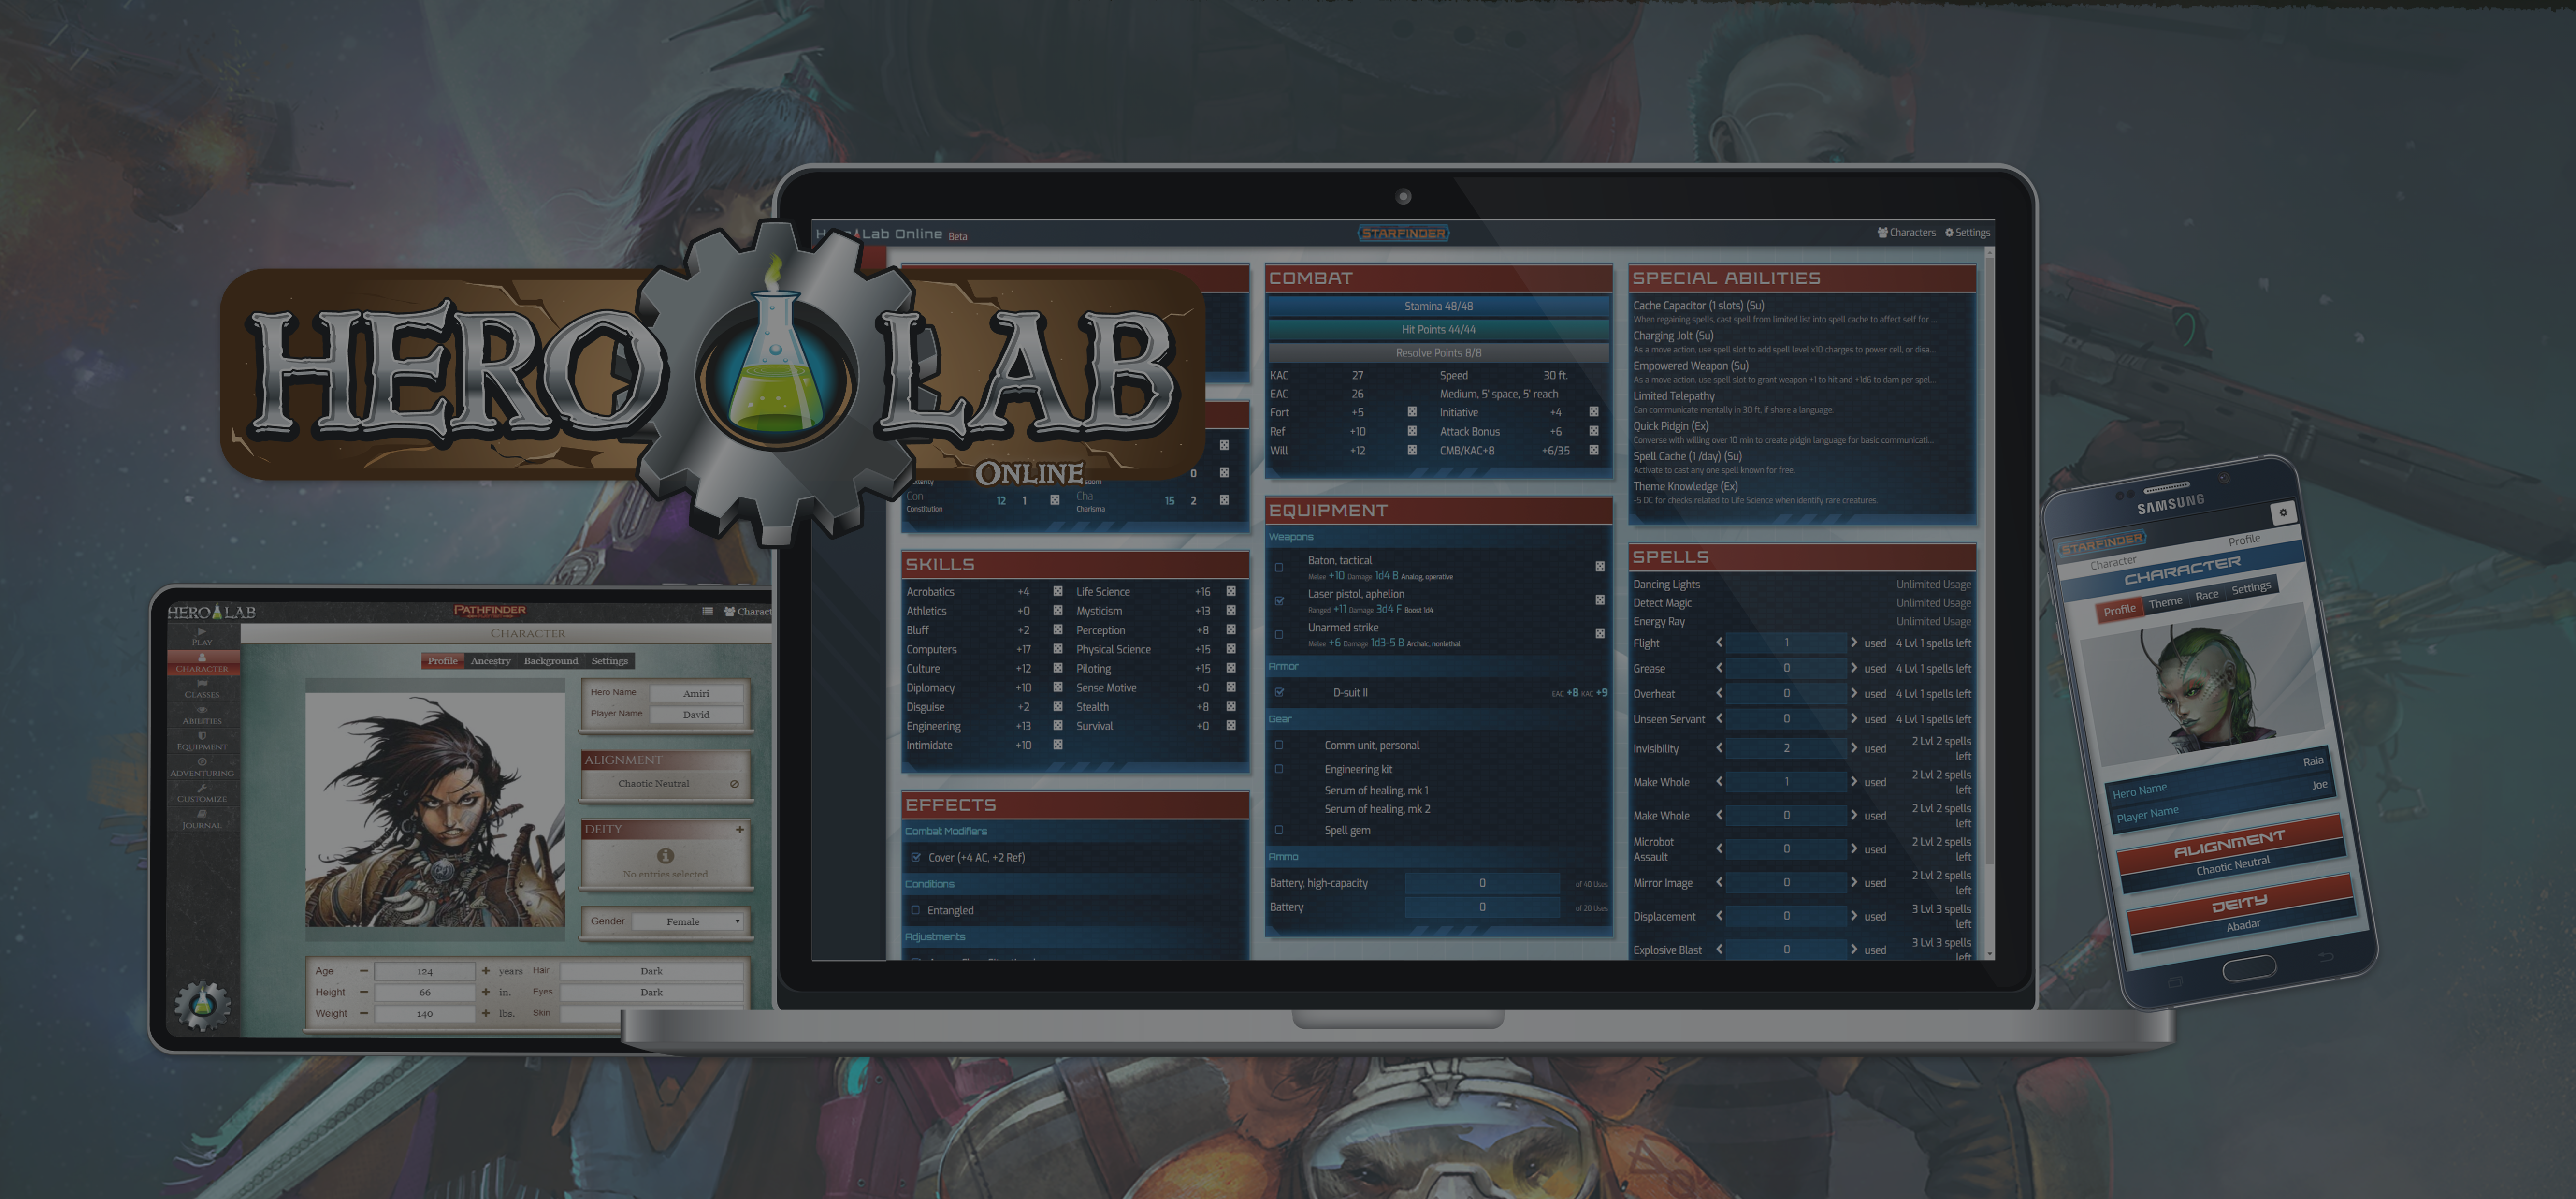
Task: Roll the Will save dice icon
Action: pyautogui.click(x=1412, y=450)
